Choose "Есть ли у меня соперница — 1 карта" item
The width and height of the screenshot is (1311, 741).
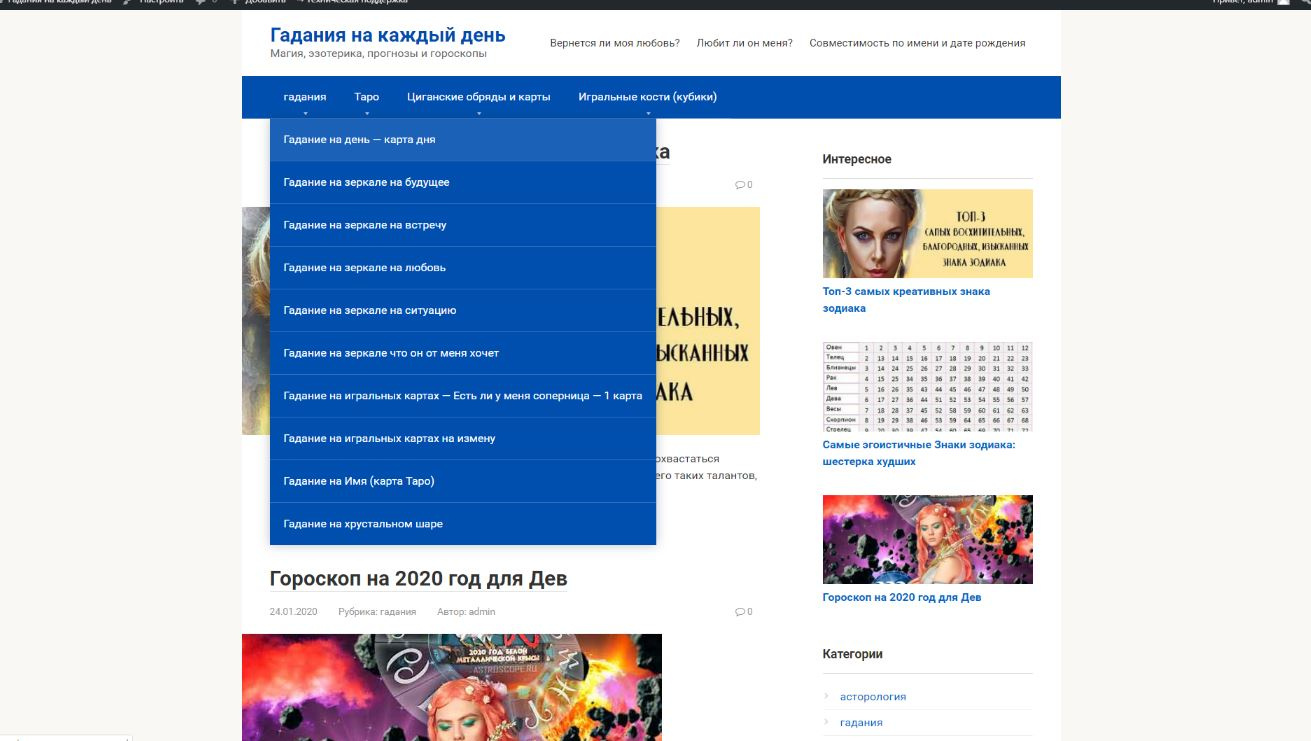[x=463, y=396]
